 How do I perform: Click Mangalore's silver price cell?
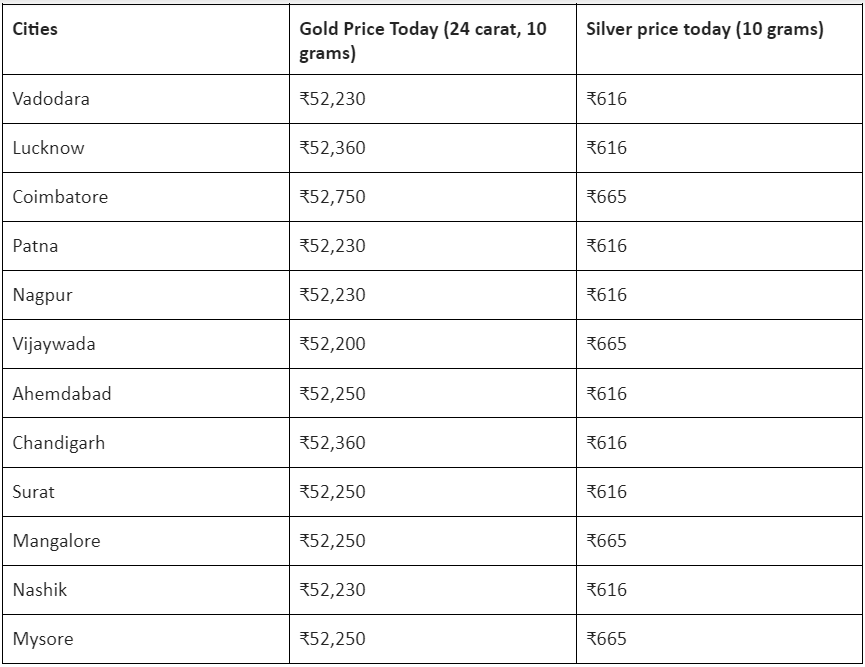coord(606,540)
